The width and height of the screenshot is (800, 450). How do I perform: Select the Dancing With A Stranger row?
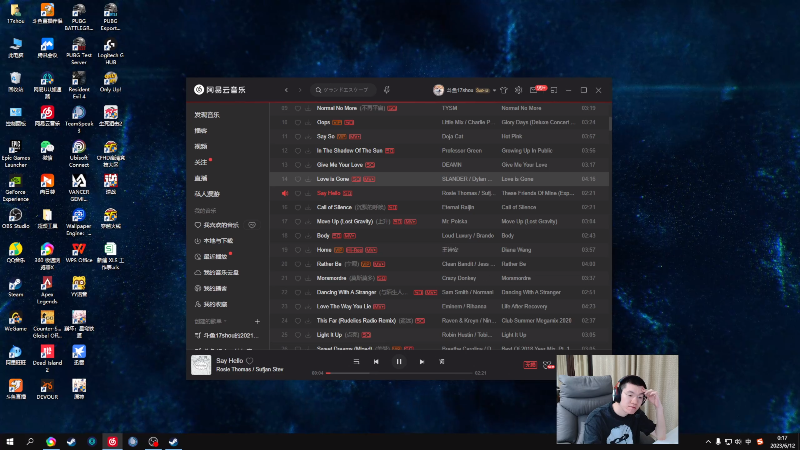439,292
